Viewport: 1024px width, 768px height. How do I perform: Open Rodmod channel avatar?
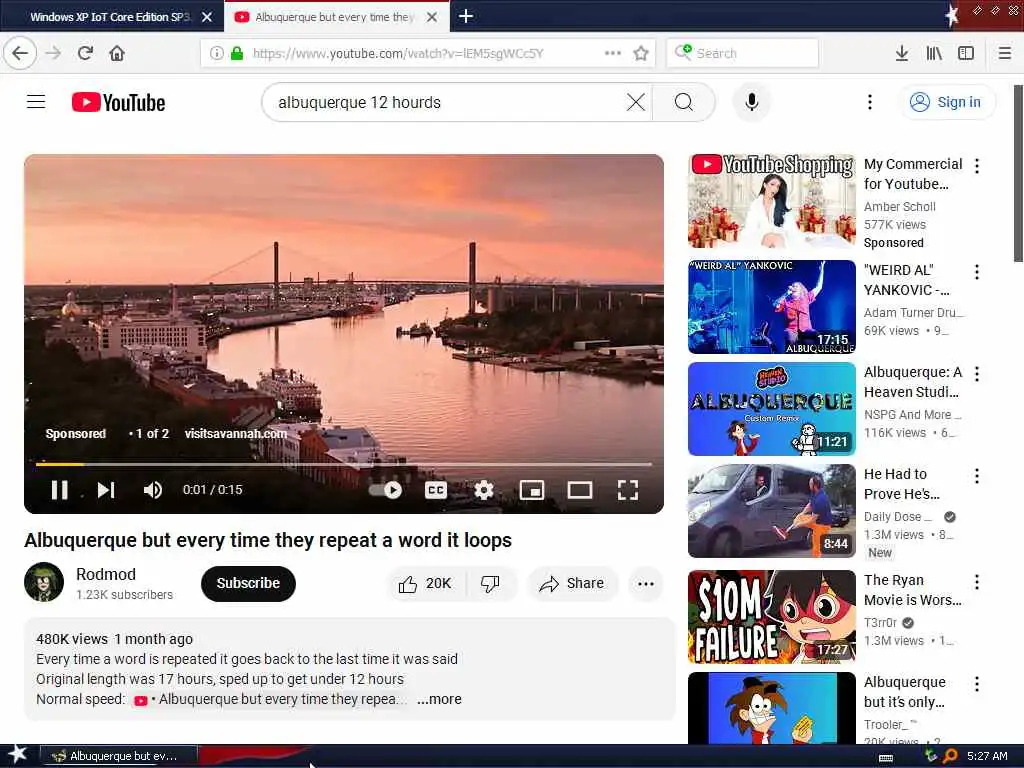click(x=44, y=581)
